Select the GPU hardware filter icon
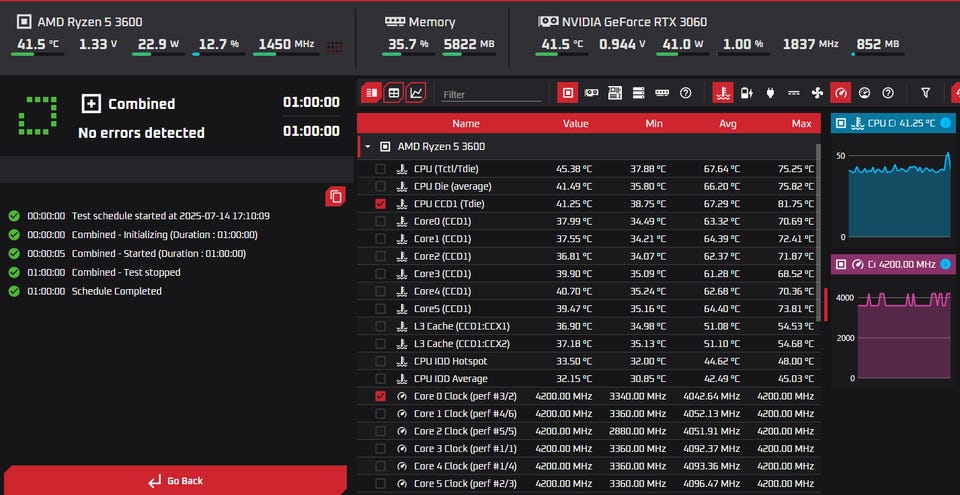Viewport: 960px width, 495px height. click(591, 93)
